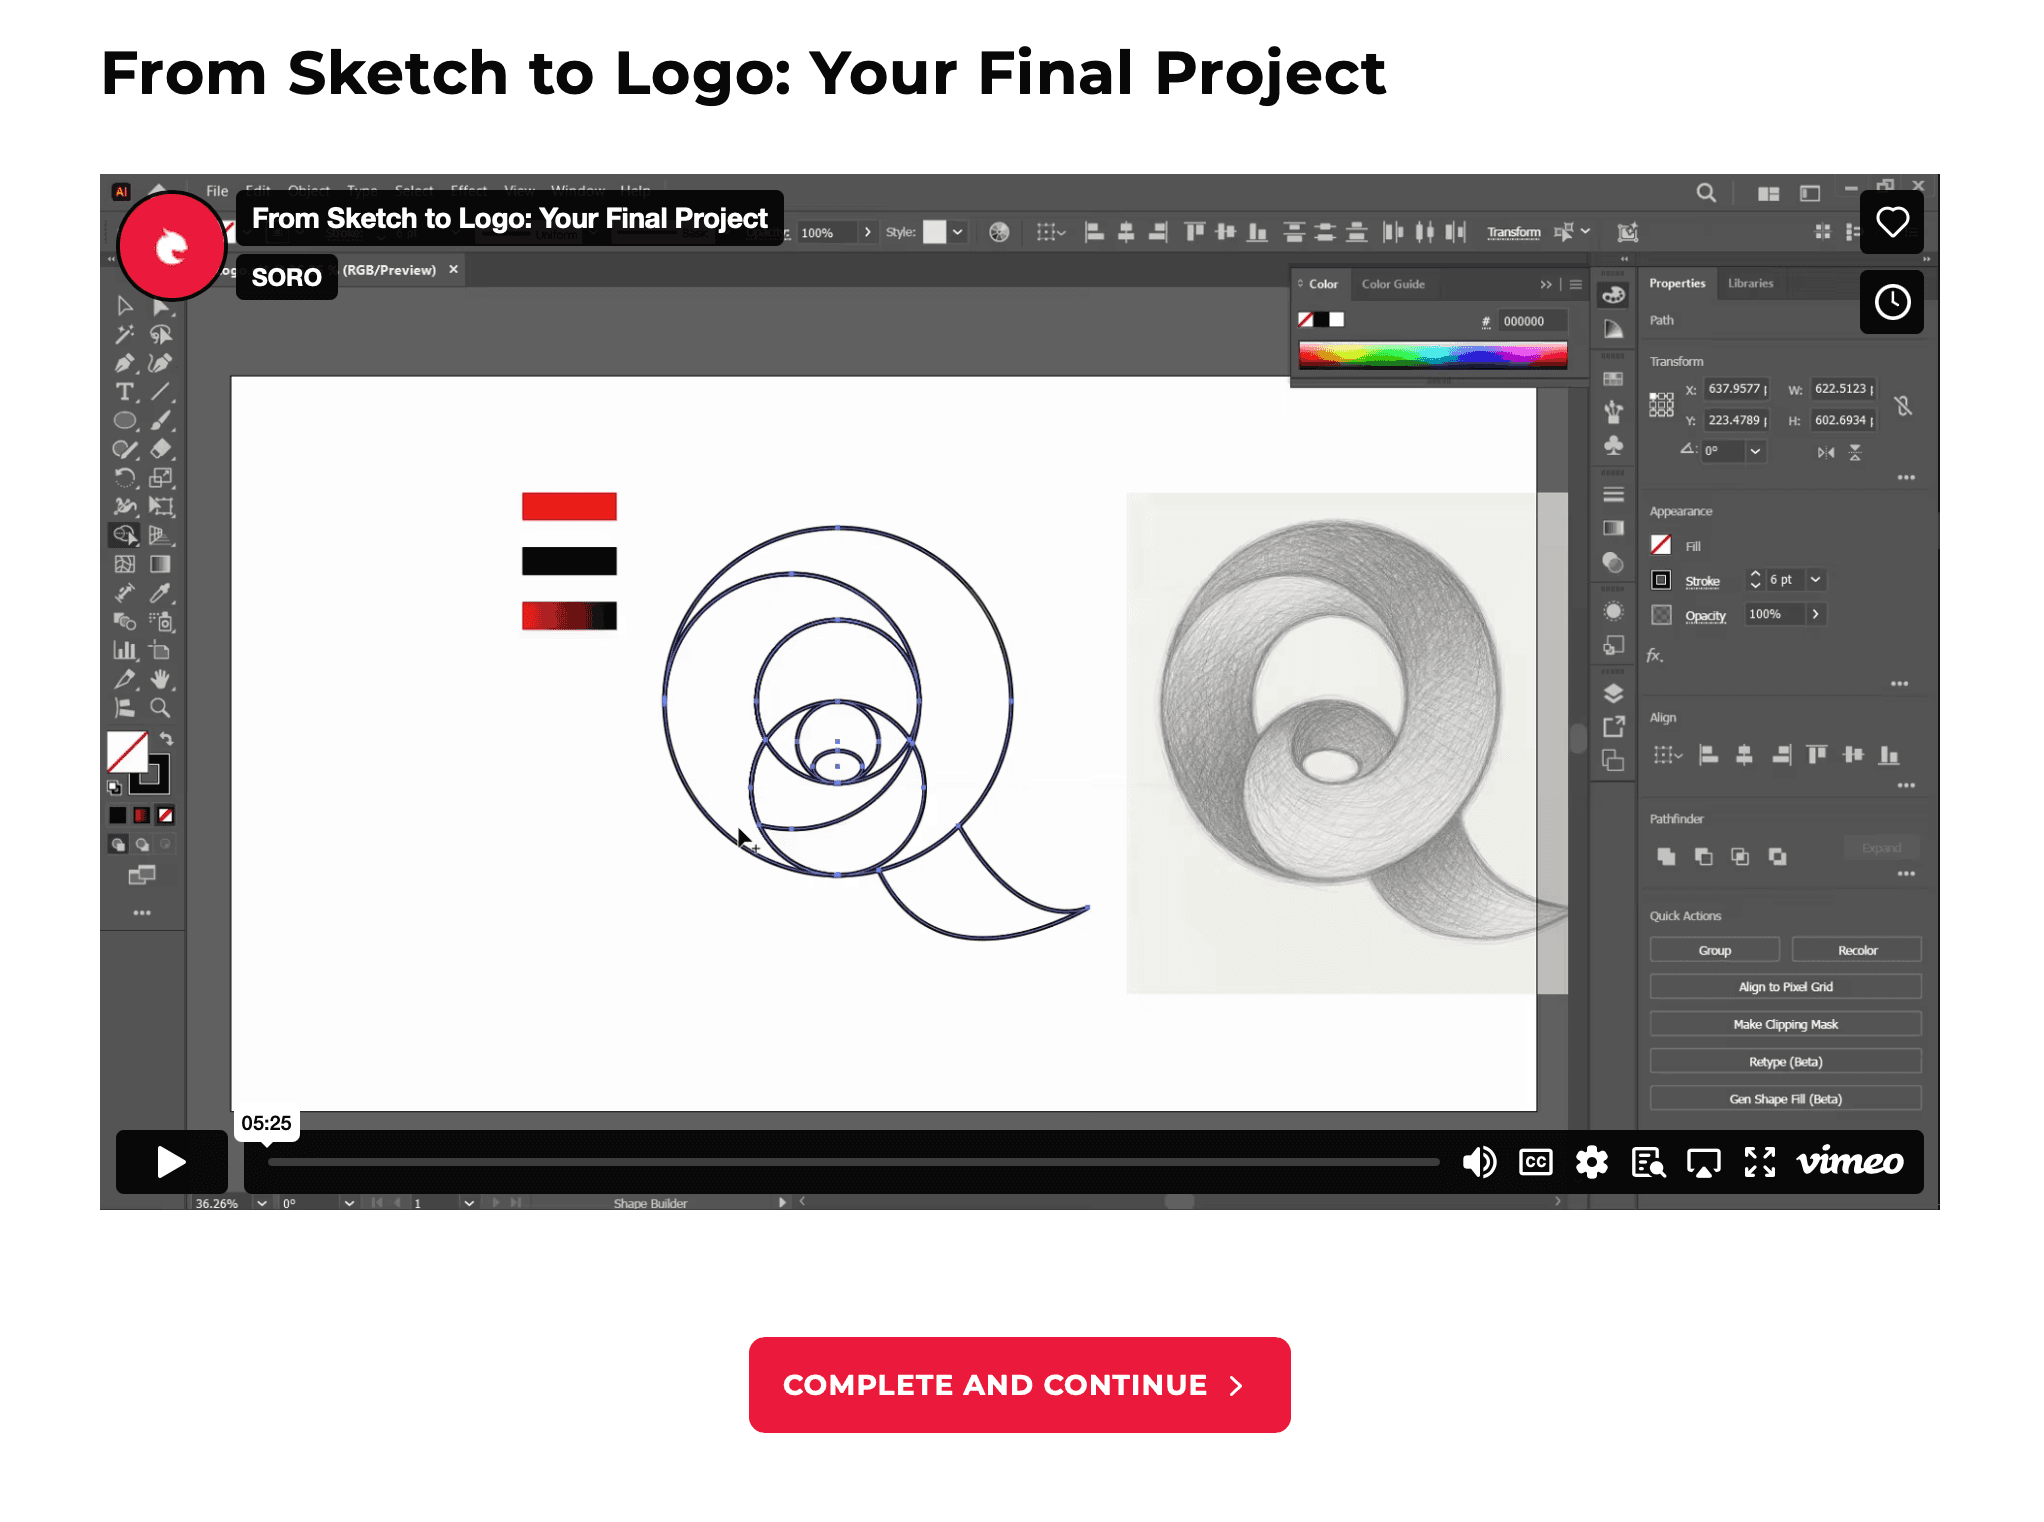Expand the Style swatch dropdown
Viewport: 2044px width, 1522px height.
[958, 233]
